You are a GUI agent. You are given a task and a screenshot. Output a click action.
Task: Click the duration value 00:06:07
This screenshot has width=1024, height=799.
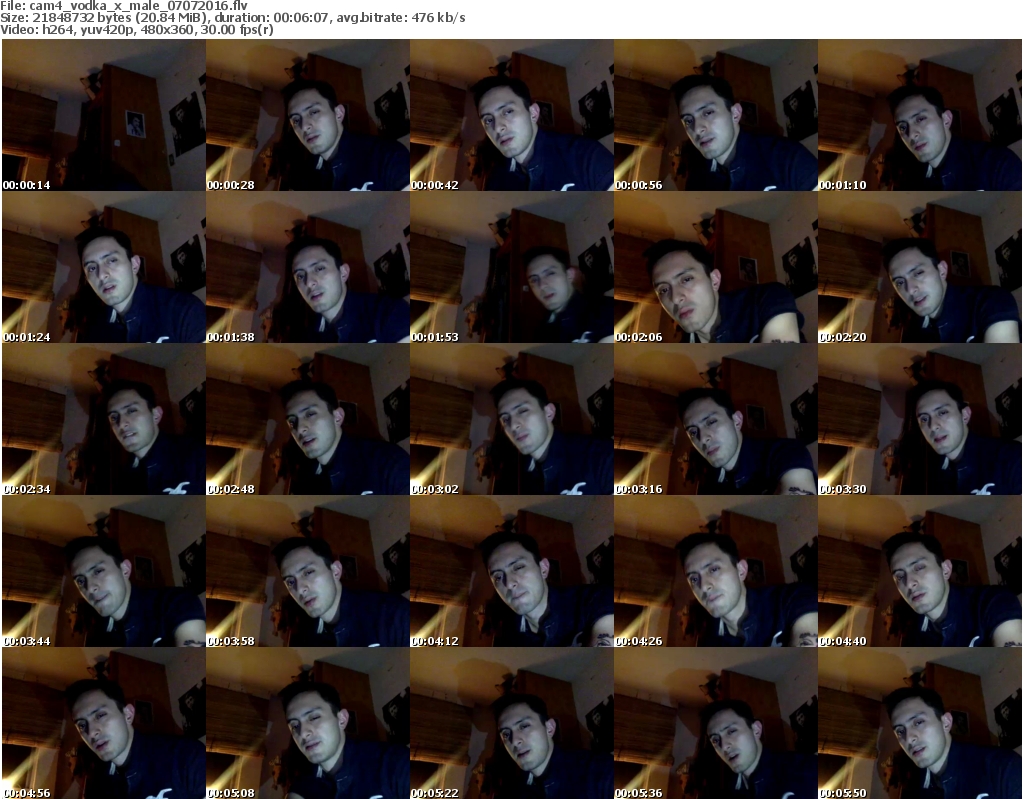[301, 18]
